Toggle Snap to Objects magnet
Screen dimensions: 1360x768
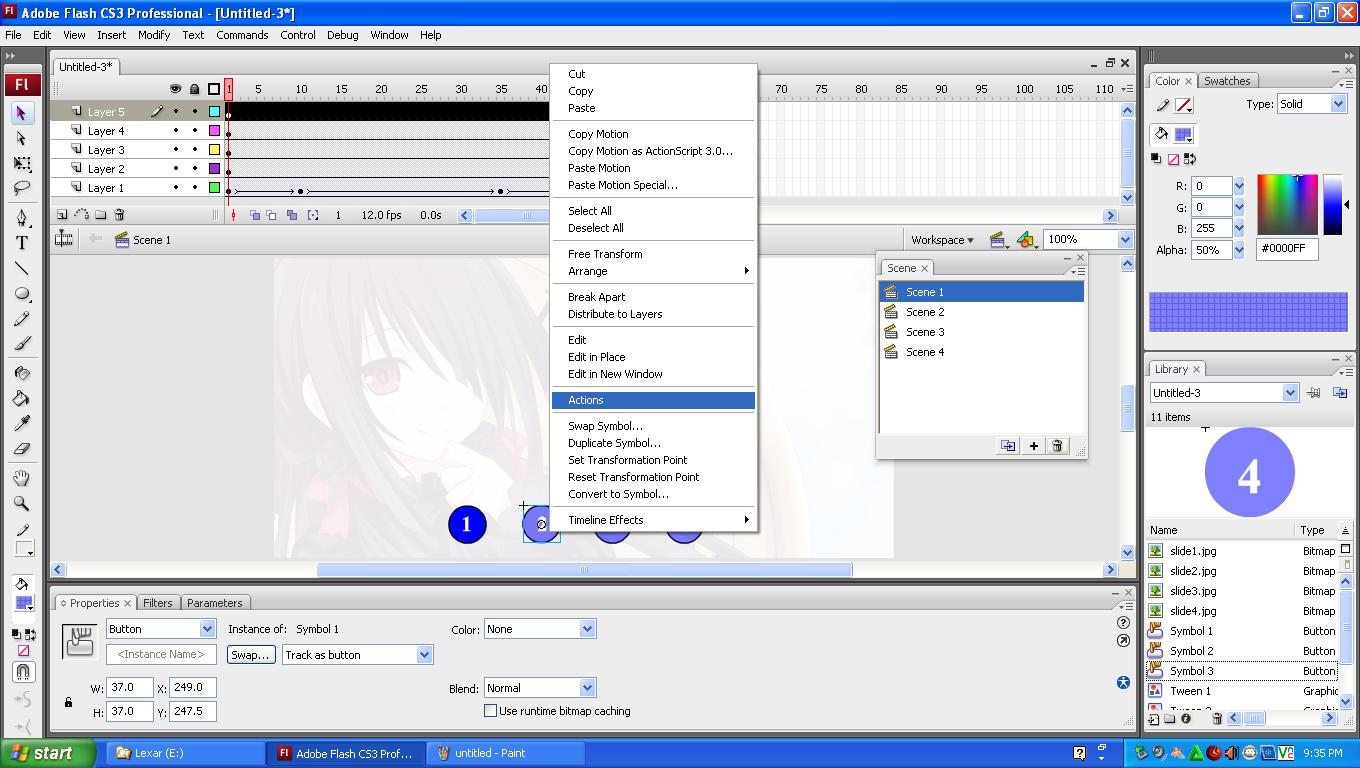(x=22, y=672)
